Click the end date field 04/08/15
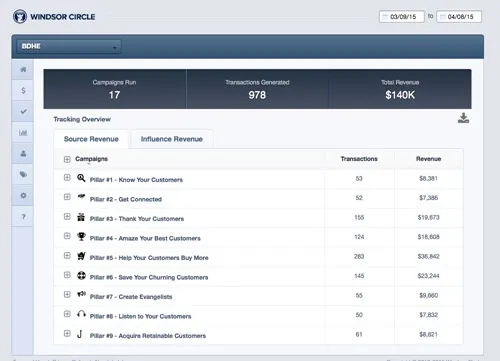The height and width of the screenshot is (361, 500). point(459,17)
